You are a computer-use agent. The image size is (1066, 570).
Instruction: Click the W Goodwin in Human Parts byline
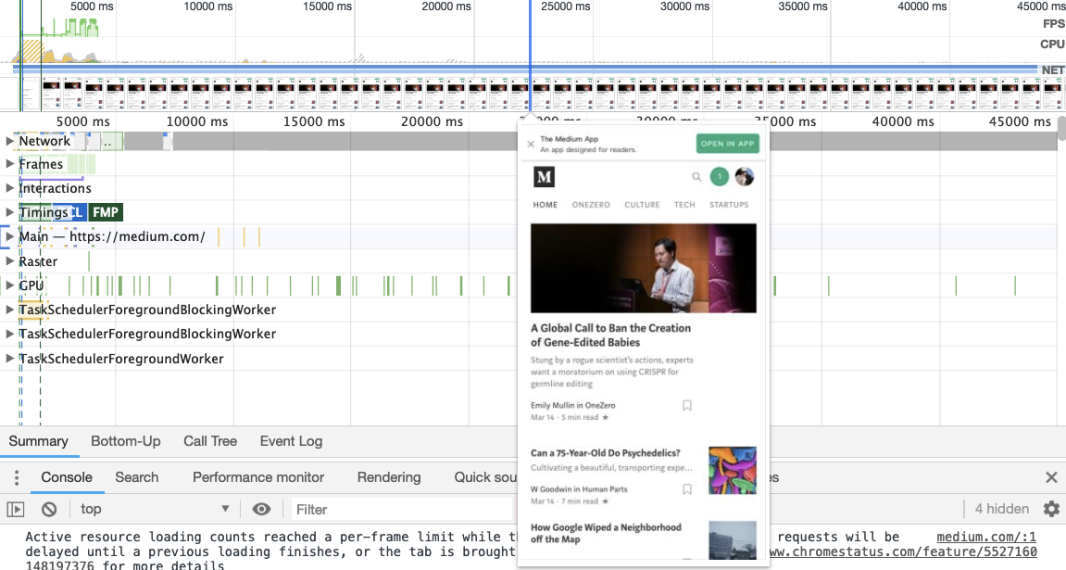pos(579,489)
